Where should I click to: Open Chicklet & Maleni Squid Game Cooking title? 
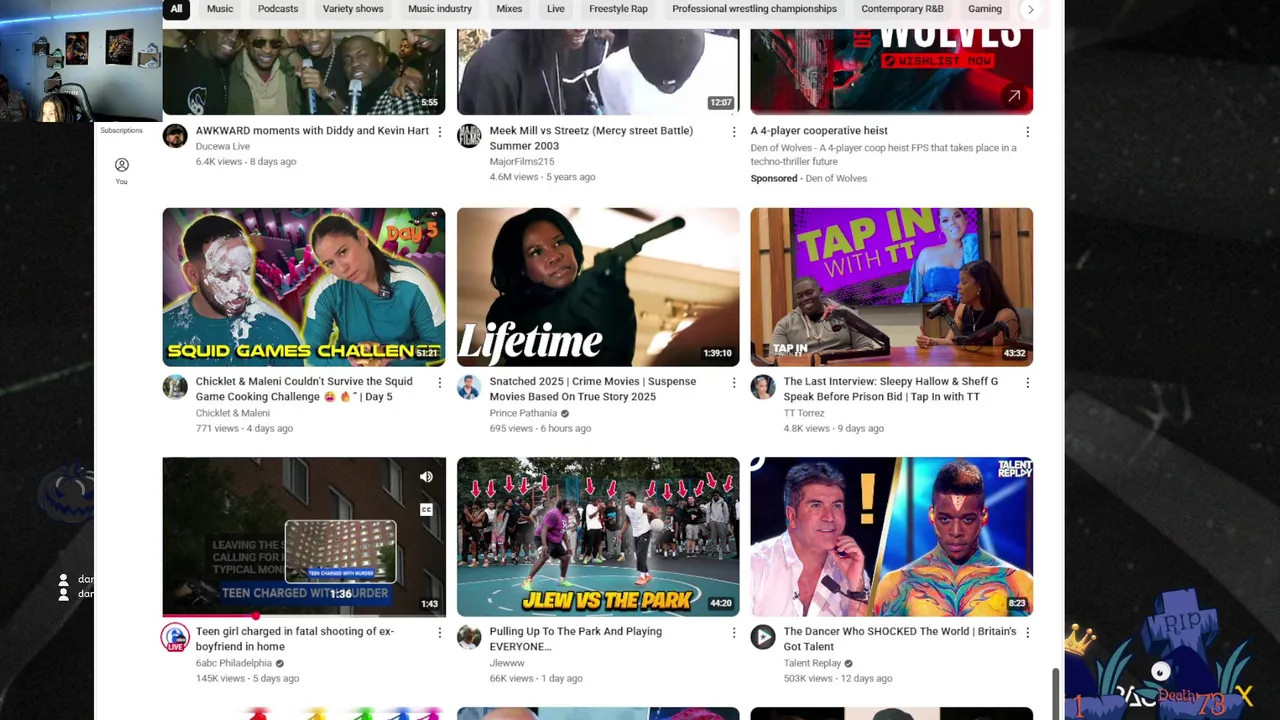coord(304,389)
